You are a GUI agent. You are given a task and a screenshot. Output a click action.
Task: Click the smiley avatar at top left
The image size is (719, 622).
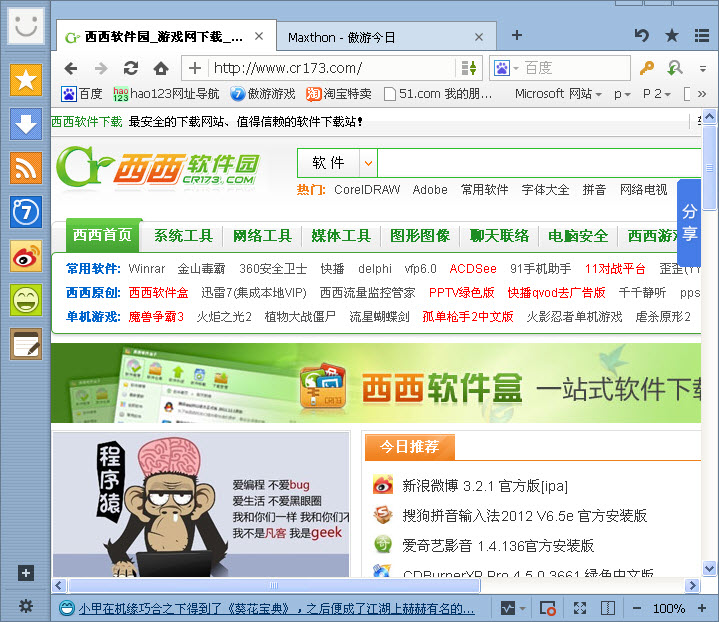pyautogui.click(x=26, y=27)
